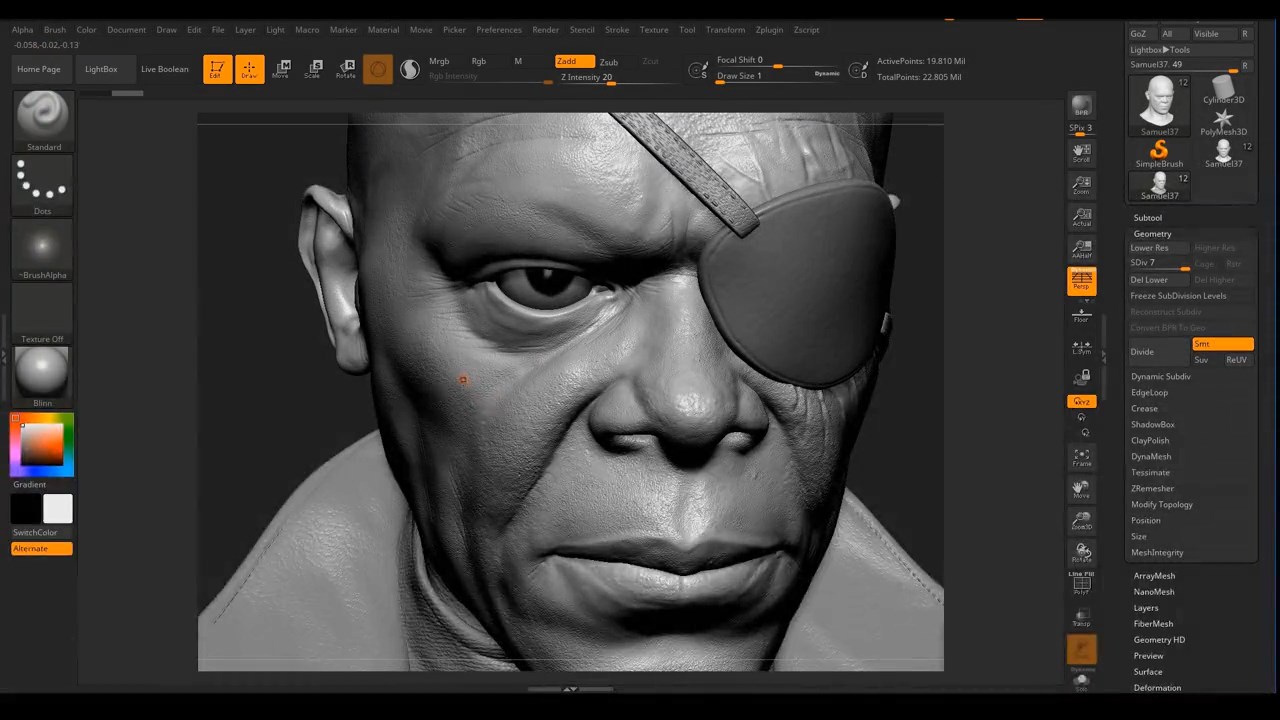1280x720 pixels.
Task: Click Del Lower button
Action: (1159, 280)
